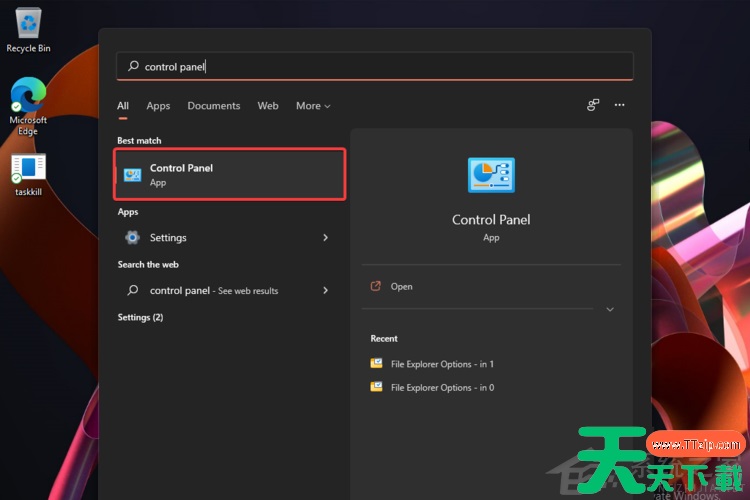Click the web search magnifier icon
Viewport: 750px width, 500px height.
pos(132,290)
